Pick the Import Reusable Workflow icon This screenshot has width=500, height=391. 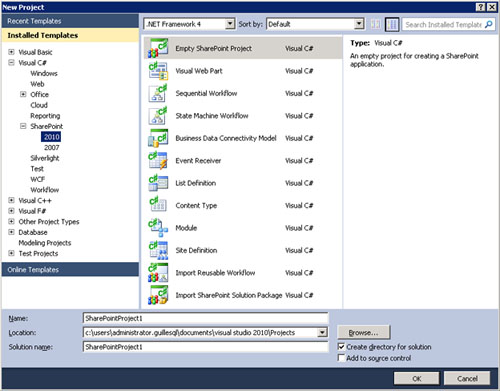click(x=158, y=273)
